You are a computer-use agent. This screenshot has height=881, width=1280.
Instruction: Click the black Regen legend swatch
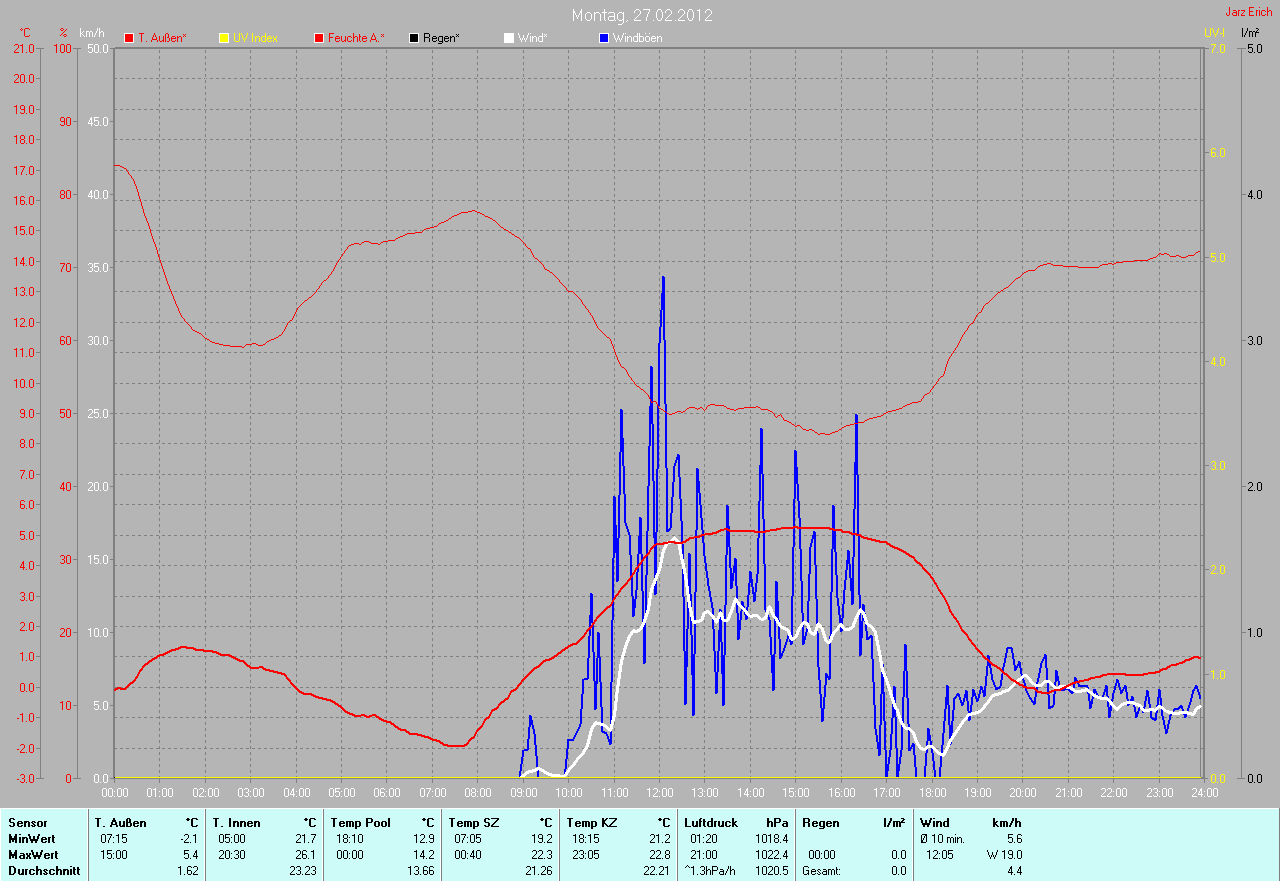point(414,38)
